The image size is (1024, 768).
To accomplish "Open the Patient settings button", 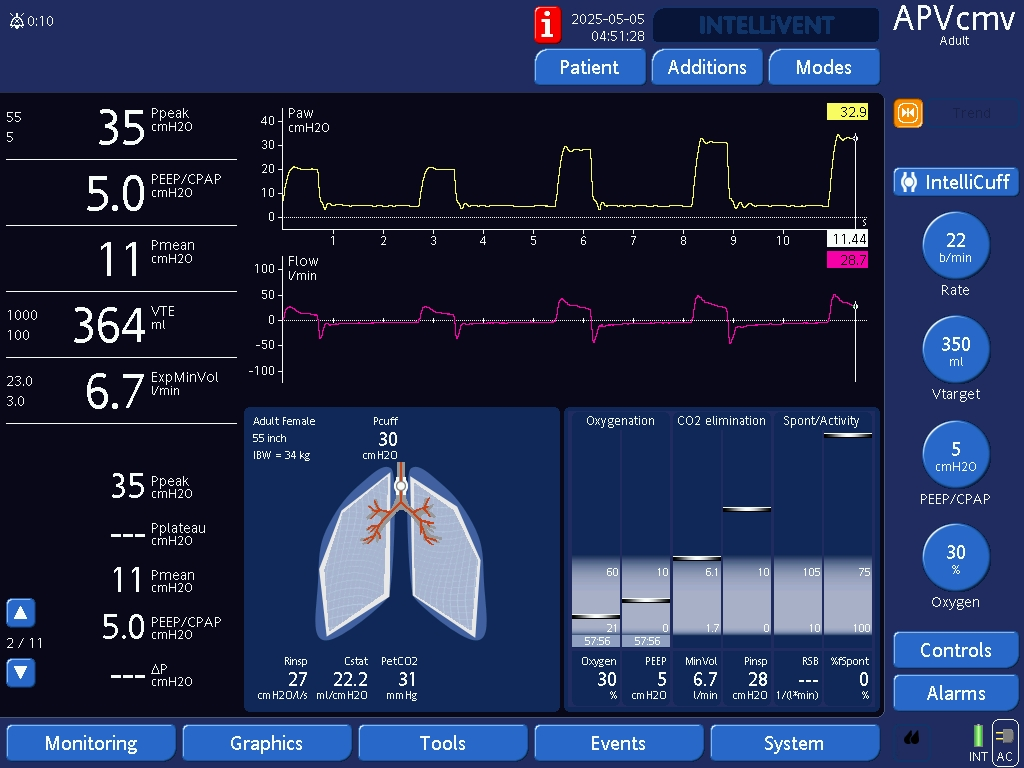I will coord(589,67).
